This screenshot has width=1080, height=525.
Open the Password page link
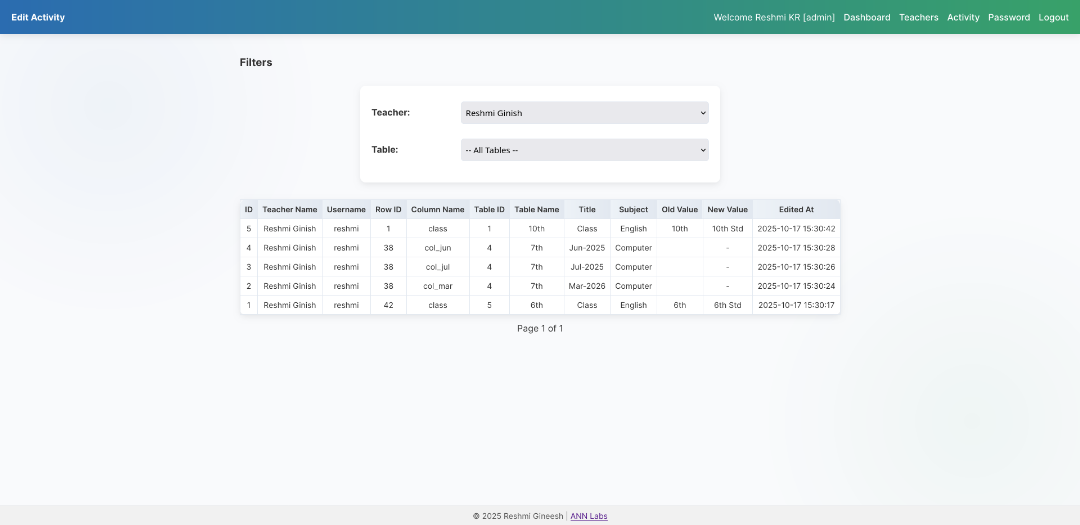click(1008, 17)
